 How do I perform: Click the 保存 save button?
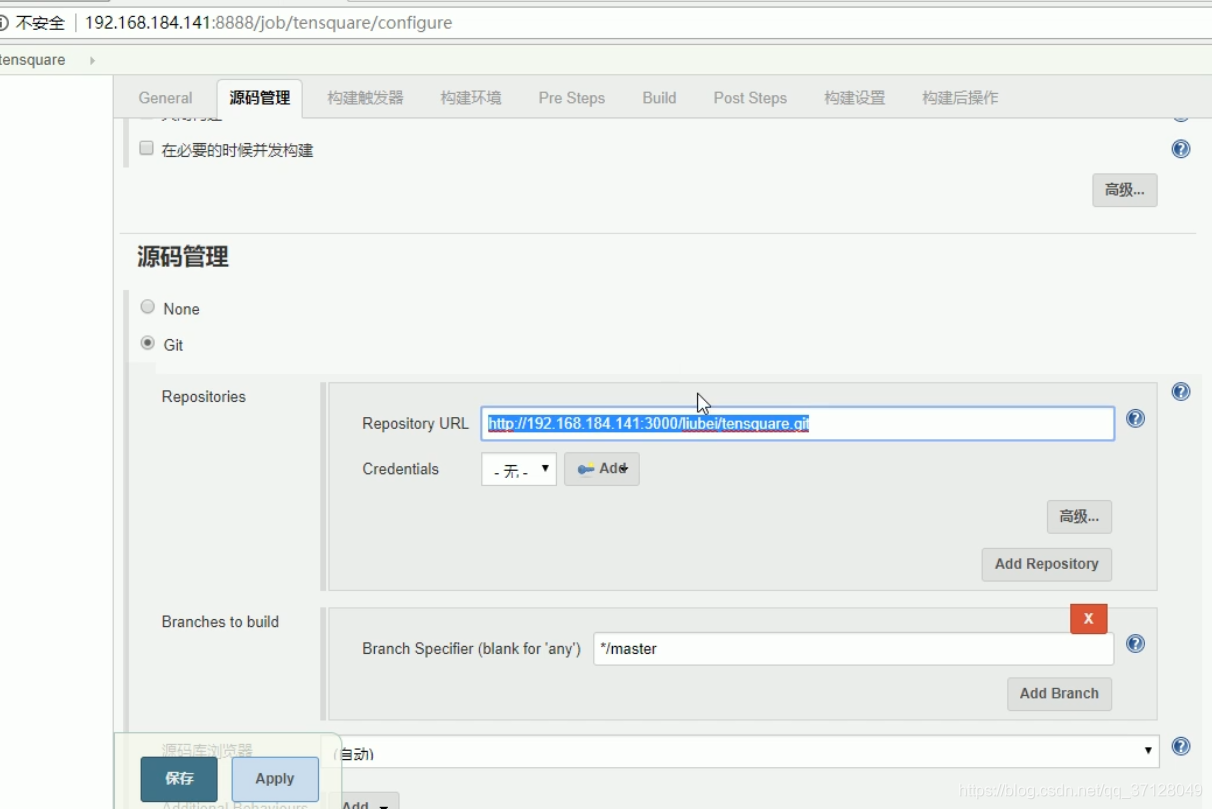[179, 779]
